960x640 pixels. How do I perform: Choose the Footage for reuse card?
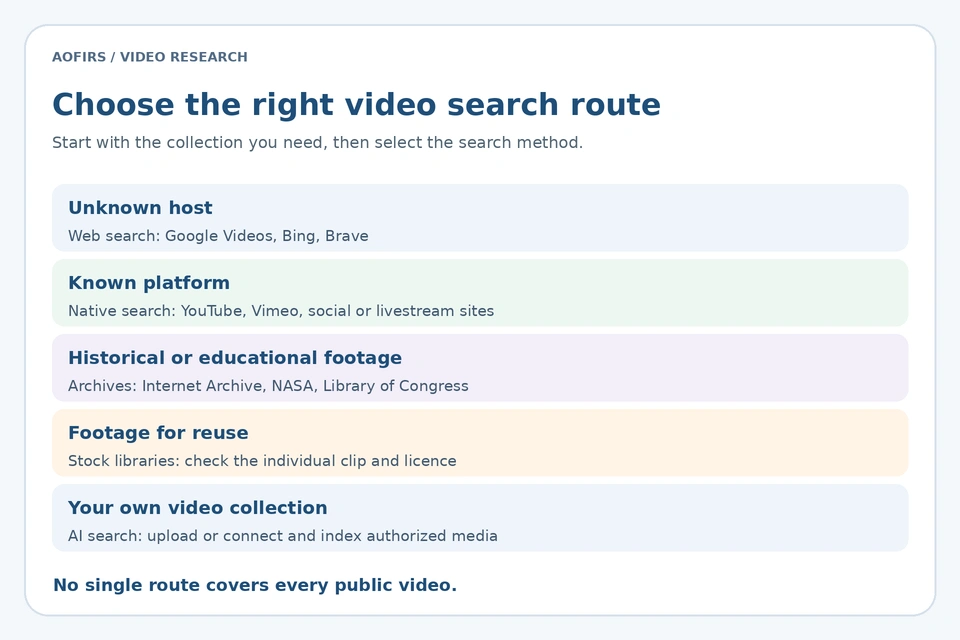coord(480,443)
